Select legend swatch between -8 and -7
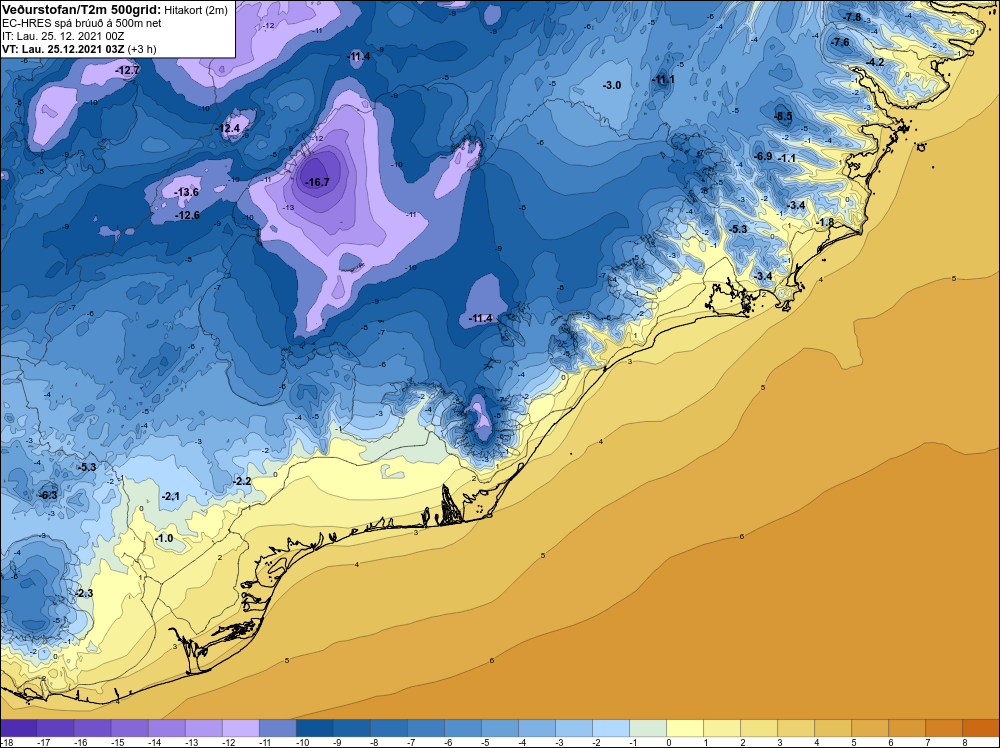 pos(388,728)
